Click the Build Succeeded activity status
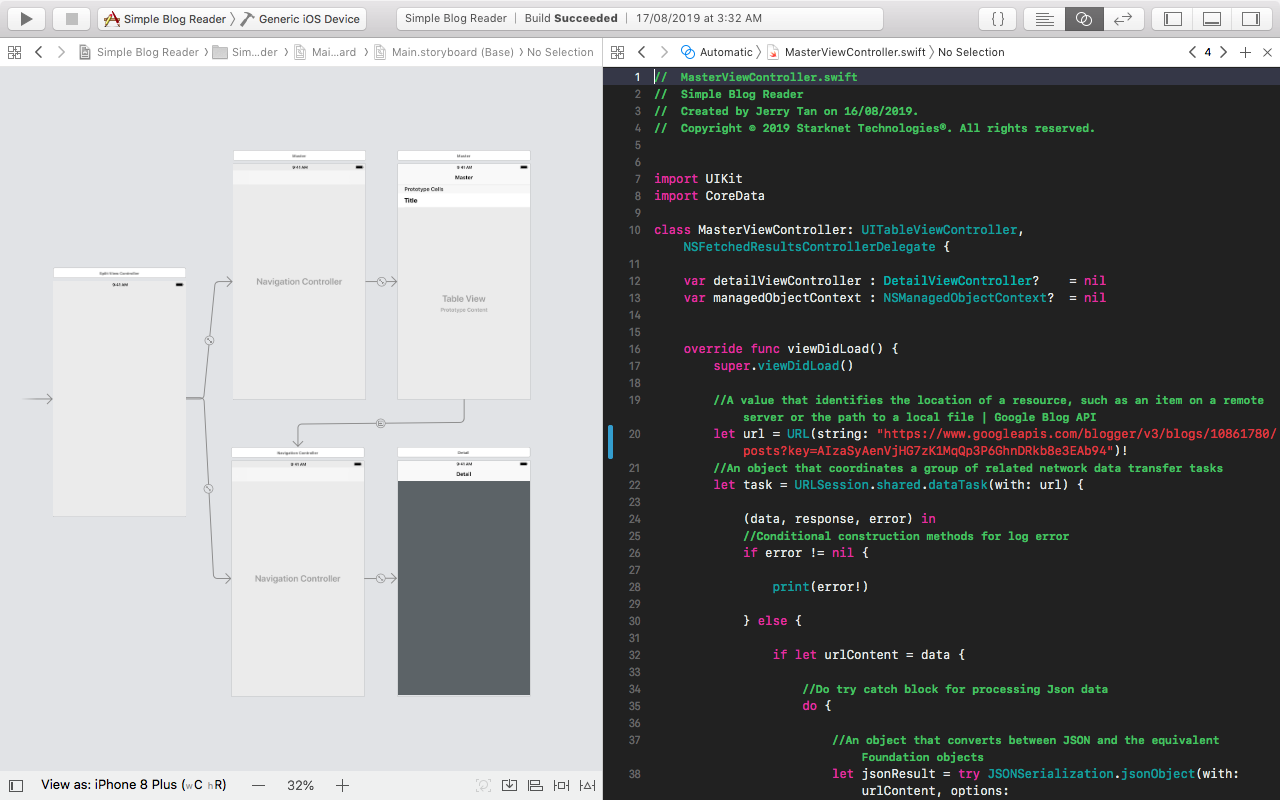The image size is (1280, 800). [x=571, y=18]
